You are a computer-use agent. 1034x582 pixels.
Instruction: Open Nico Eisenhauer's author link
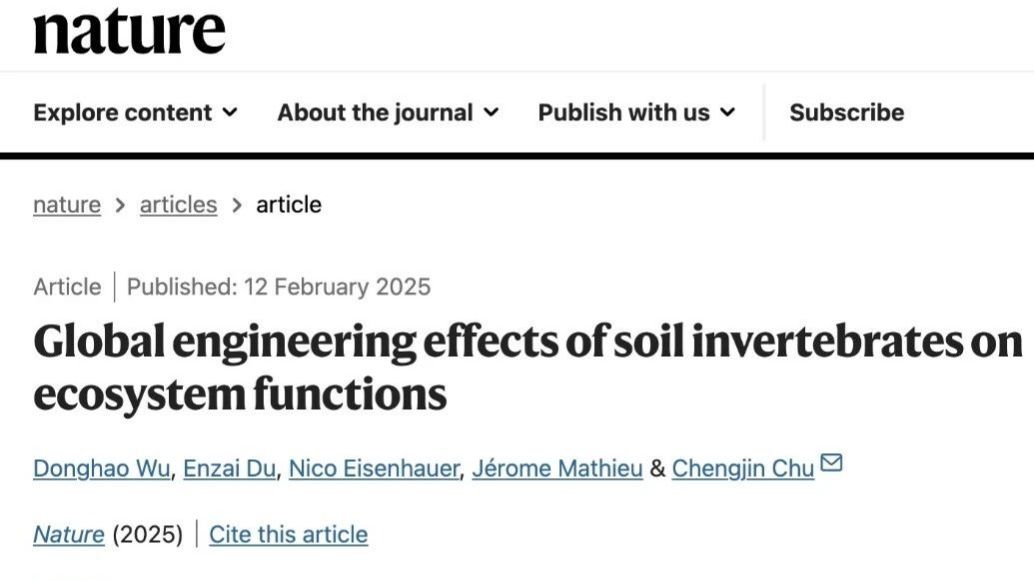click(375, 468)
